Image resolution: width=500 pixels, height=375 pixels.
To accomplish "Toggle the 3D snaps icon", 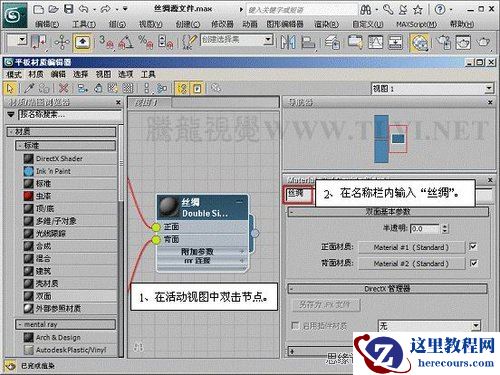I will pos(106,42).
